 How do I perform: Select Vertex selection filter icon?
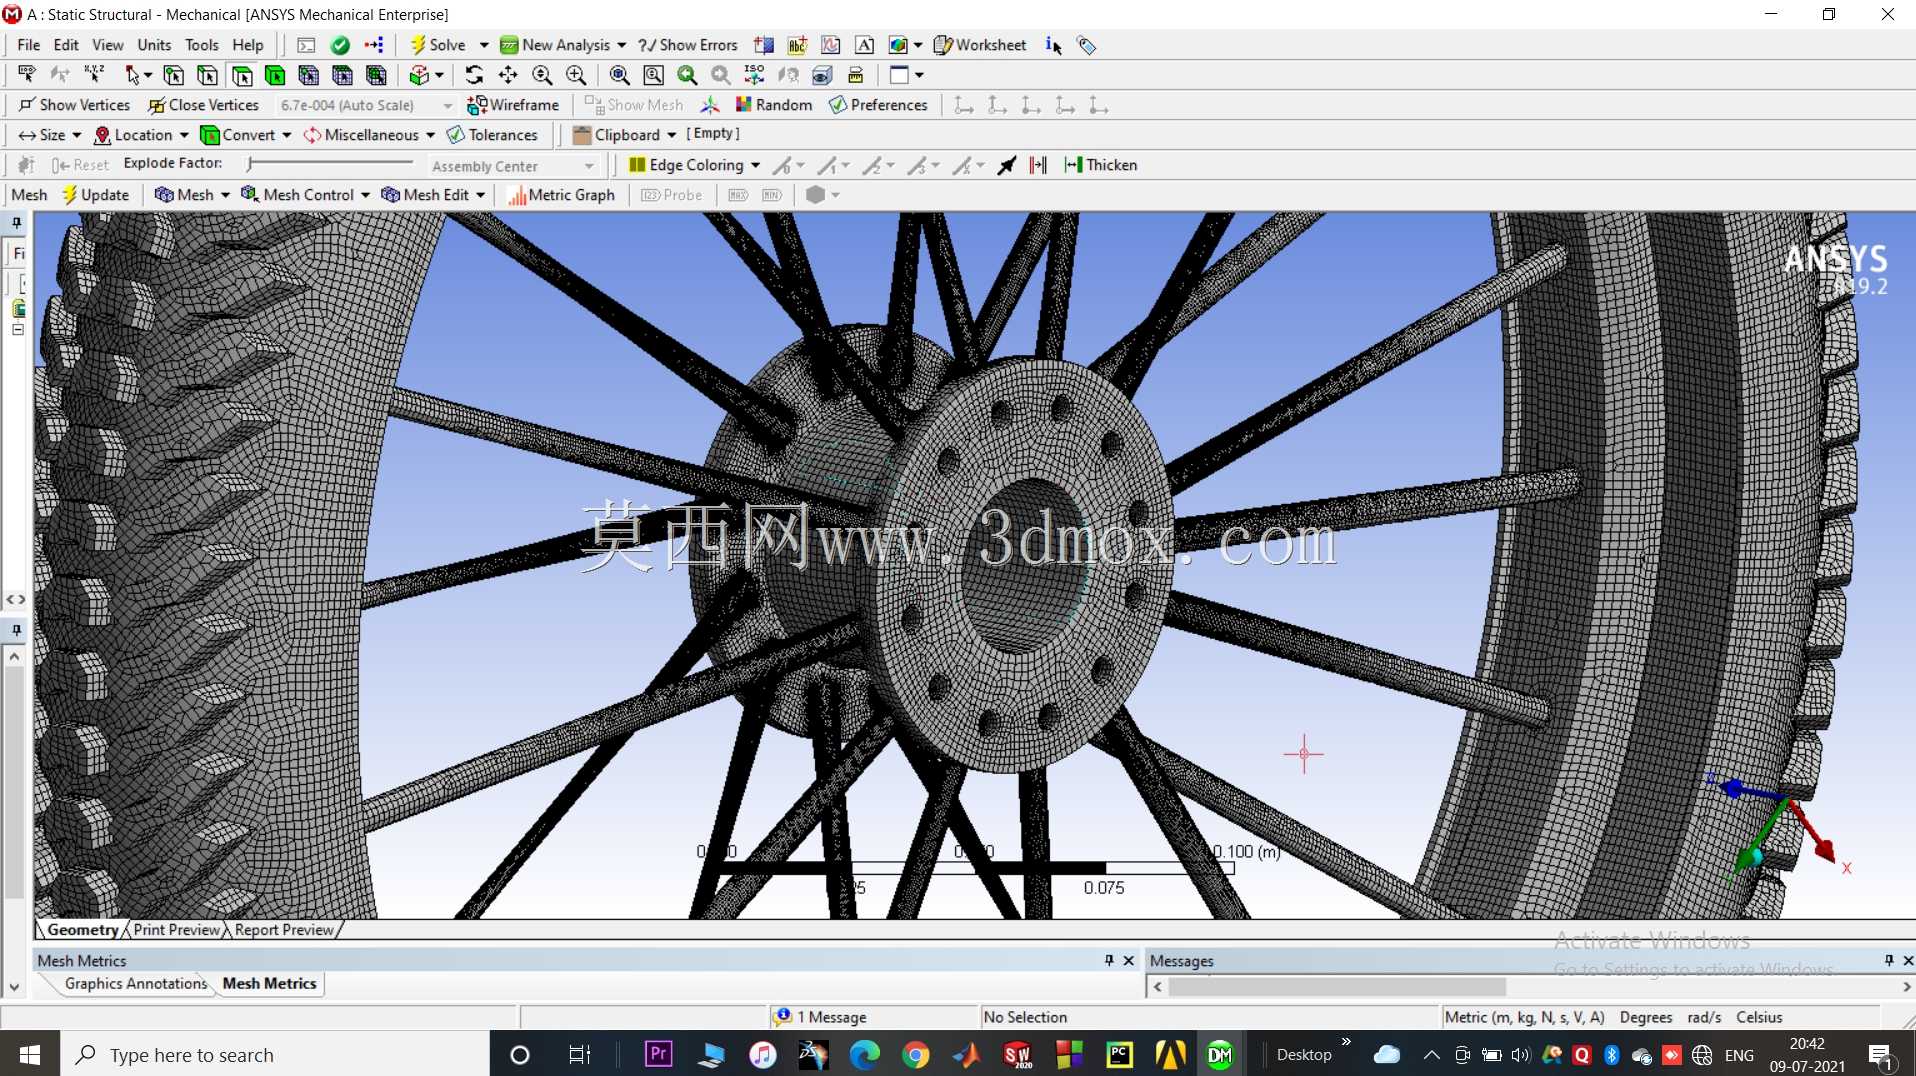[x=173, y=75]
